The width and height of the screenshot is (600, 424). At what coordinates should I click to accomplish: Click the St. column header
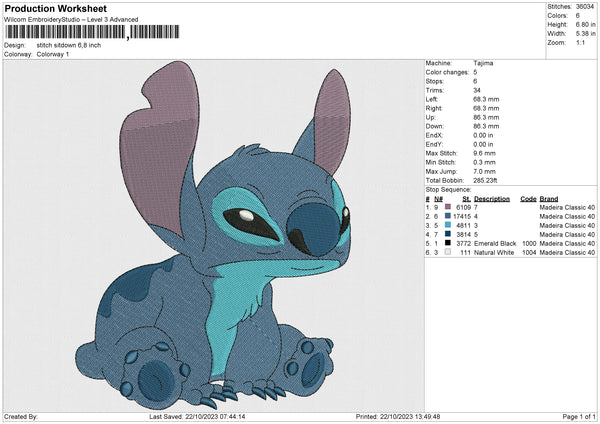[466, 197]
